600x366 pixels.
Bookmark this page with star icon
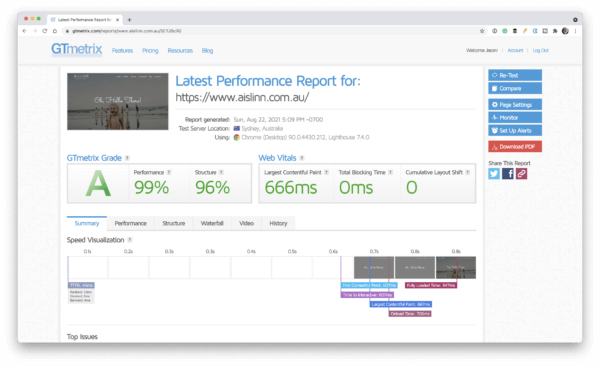point(482,31)
